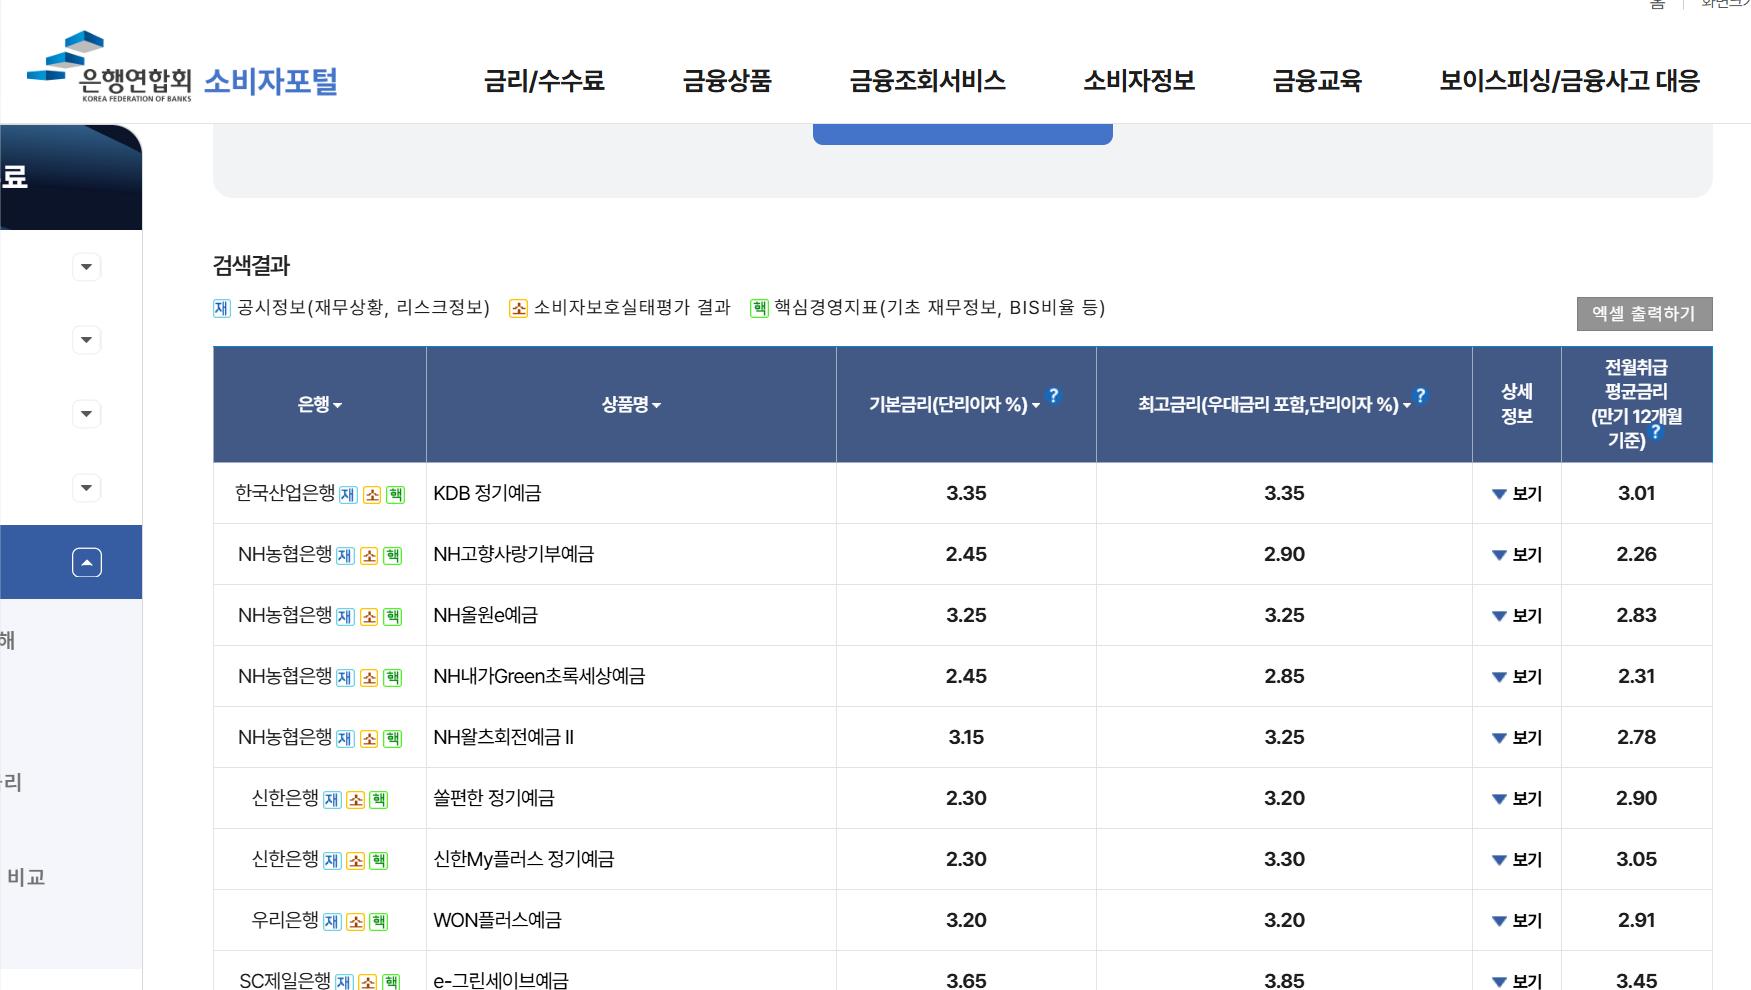Sort results by 은행 column header

(x=320, y=404)
